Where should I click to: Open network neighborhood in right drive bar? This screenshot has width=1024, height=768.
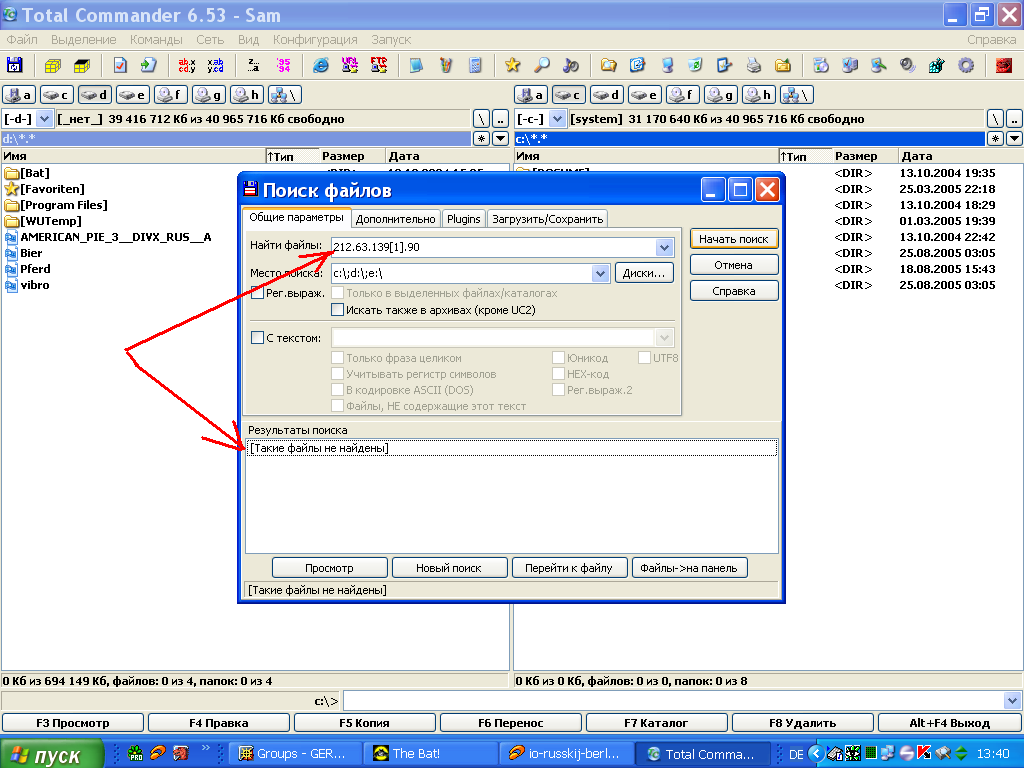coord(796,95)
